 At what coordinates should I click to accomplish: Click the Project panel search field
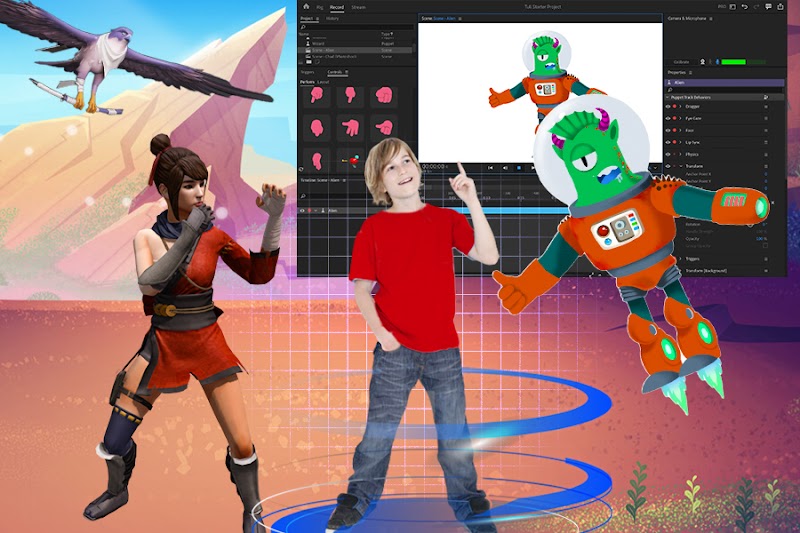tap(356, 27)
